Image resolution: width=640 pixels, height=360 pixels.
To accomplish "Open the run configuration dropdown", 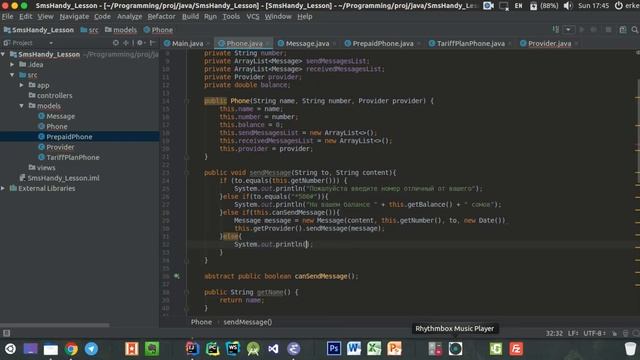I will (568, 30).
